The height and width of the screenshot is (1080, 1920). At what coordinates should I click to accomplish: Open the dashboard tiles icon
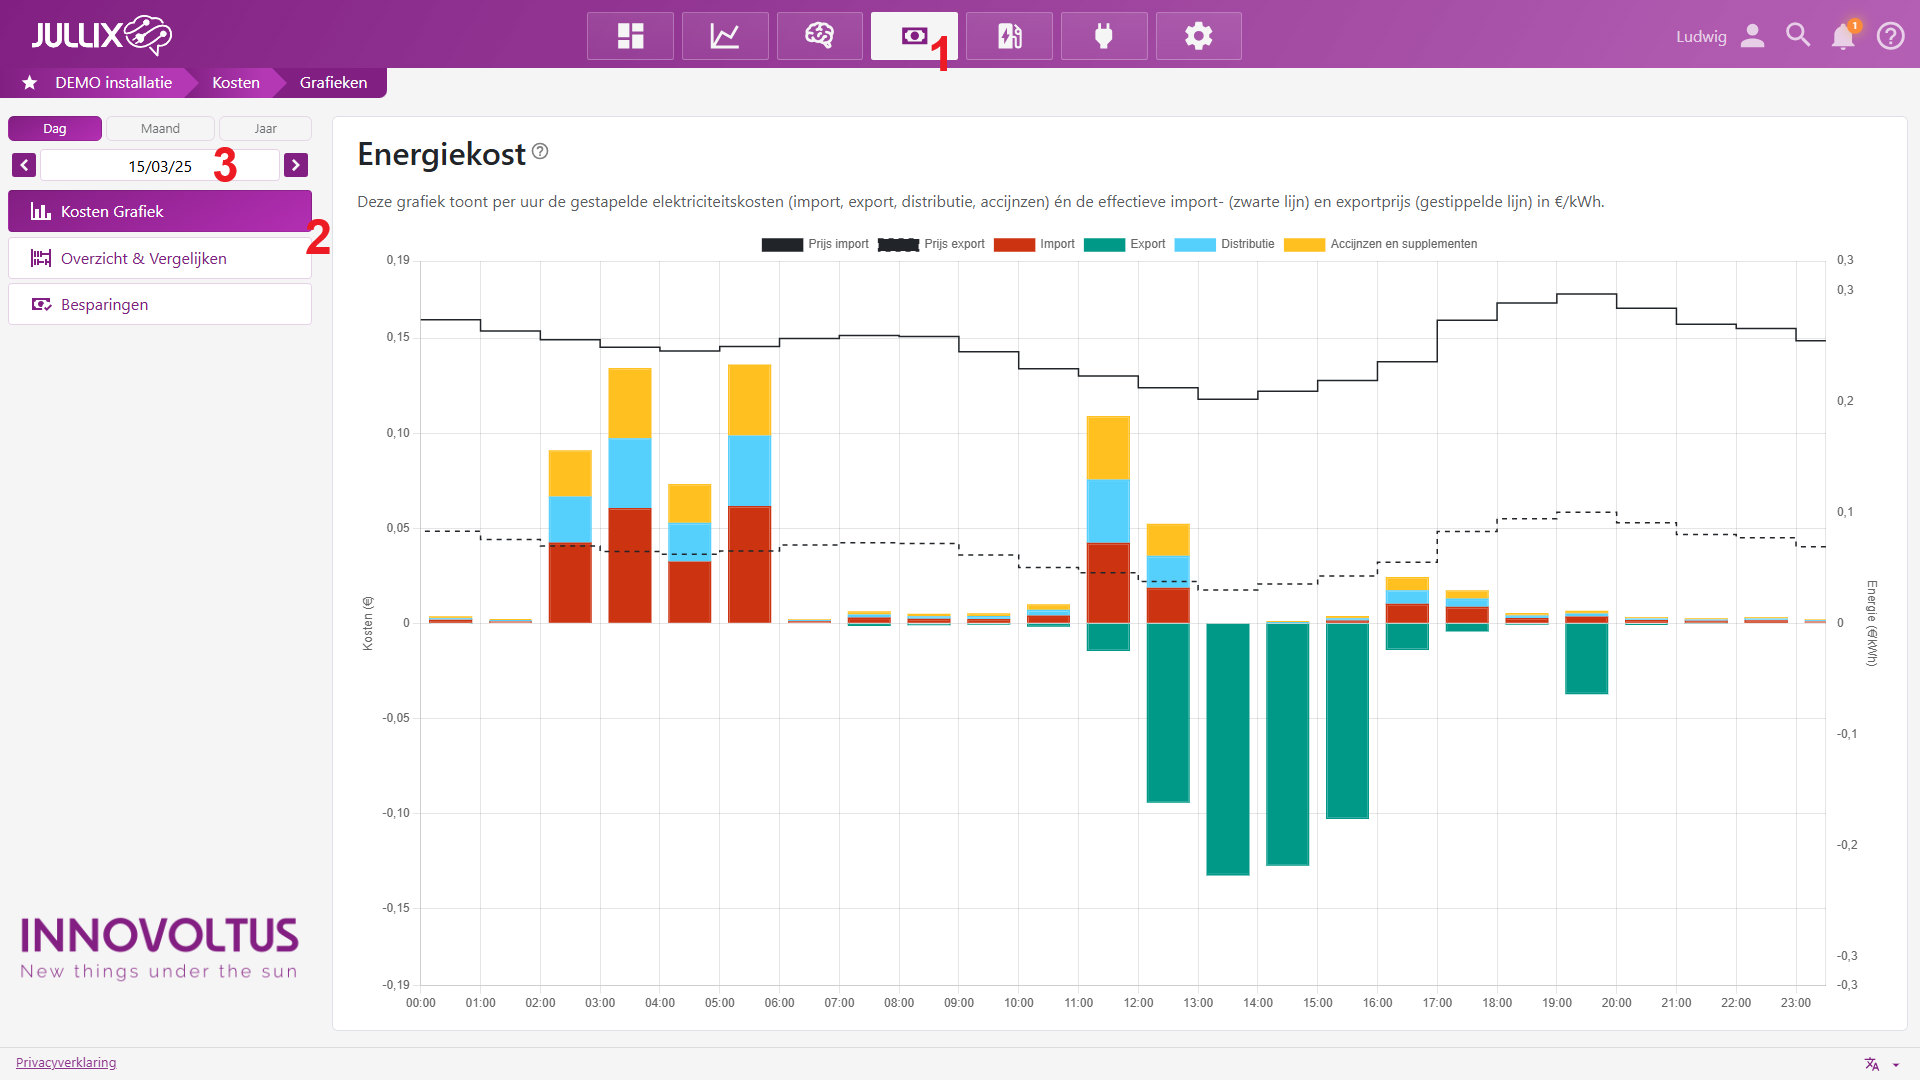(630, 36)
